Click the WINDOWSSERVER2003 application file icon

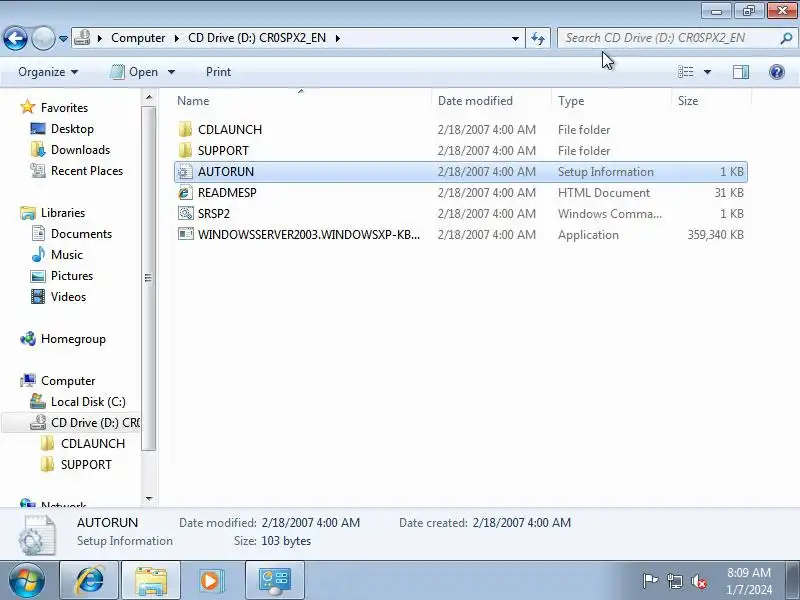click(185, 234)
